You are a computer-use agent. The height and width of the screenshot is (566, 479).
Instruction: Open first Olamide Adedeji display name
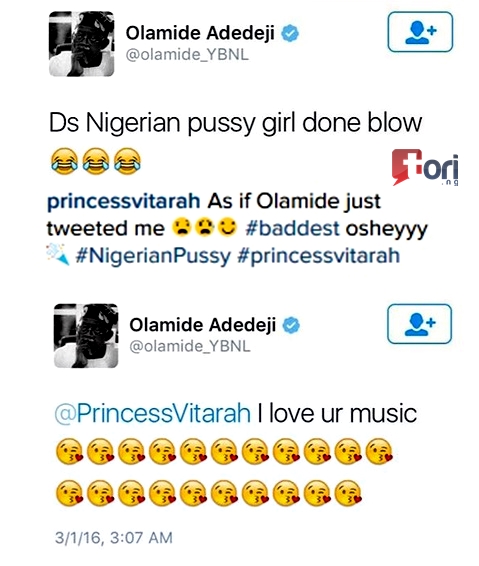200,33
